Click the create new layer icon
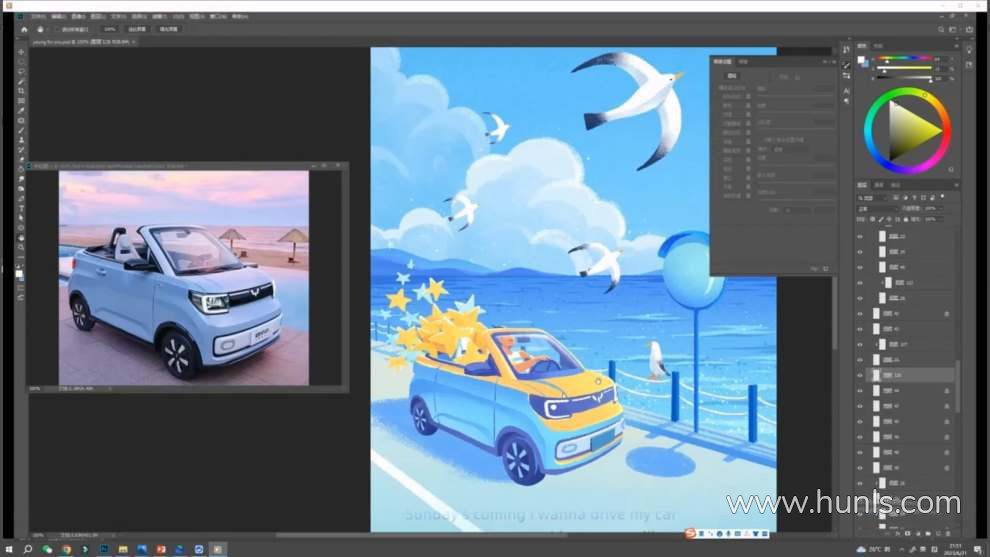This screenshot has width=990, height=557. point(938,534)
